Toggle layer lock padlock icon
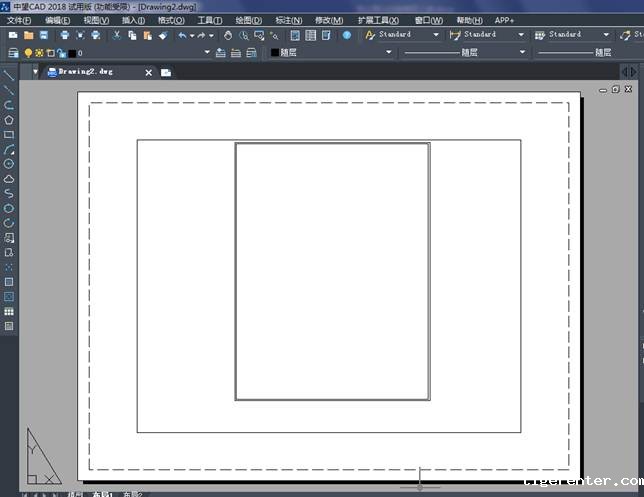The image size is (644, 497). [60, 52]
